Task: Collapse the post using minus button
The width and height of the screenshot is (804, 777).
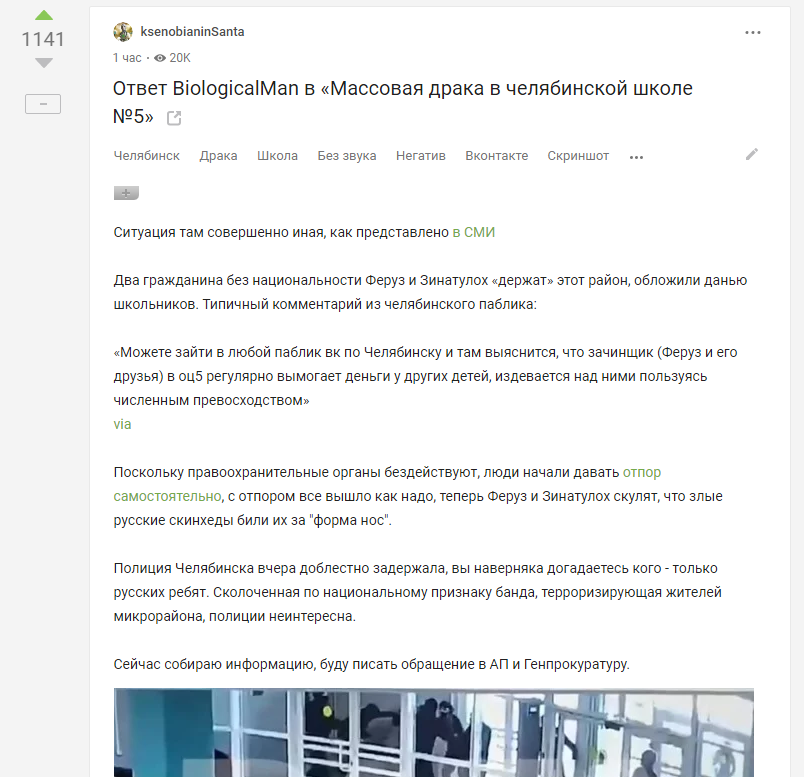Action: click(x=43, y=104)
